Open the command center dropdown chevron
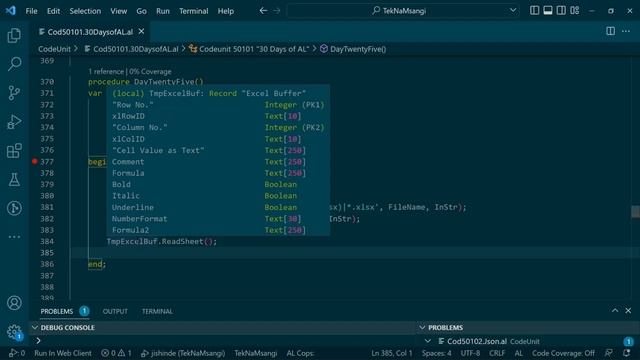 pyautogui.click(x=513, y=11)
